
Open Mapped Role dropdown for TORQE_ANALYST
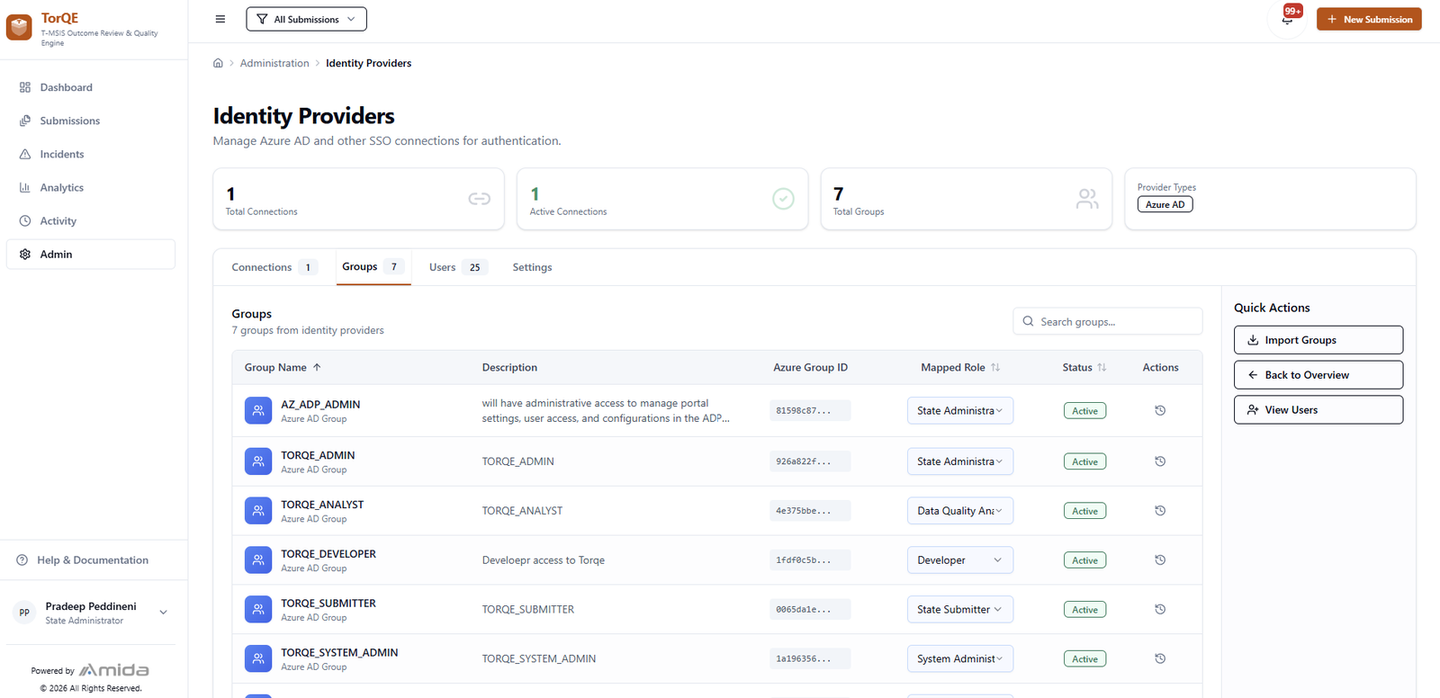coord(960,510)
